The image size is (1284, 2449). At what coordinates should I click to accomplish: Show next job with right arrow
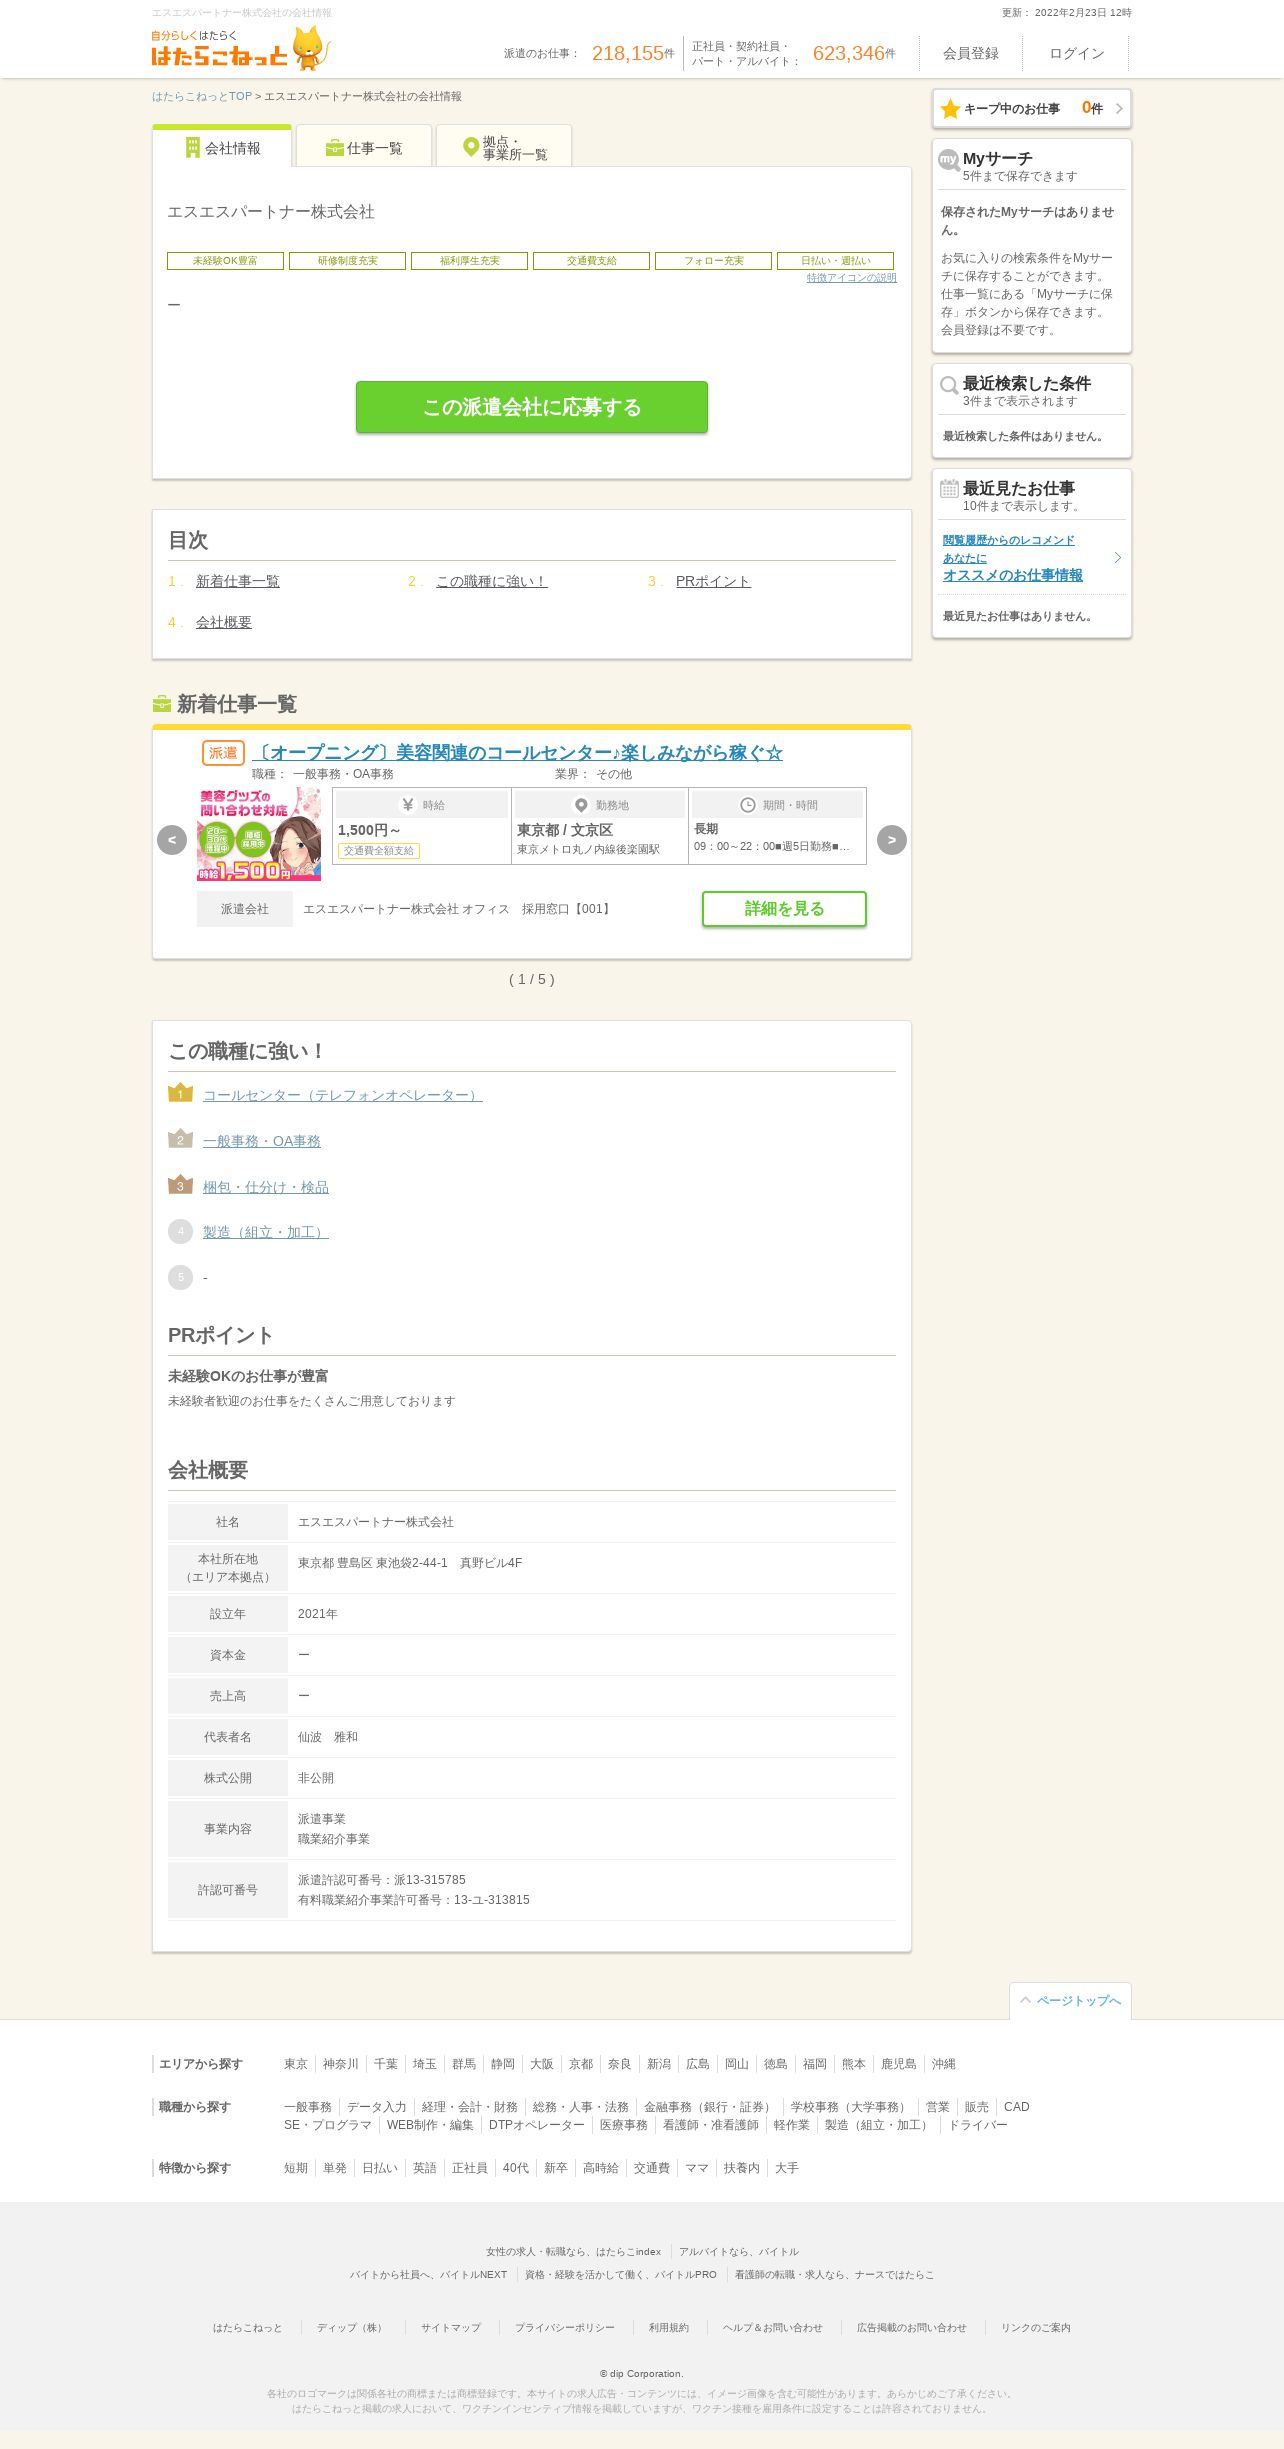pos(892,840)
